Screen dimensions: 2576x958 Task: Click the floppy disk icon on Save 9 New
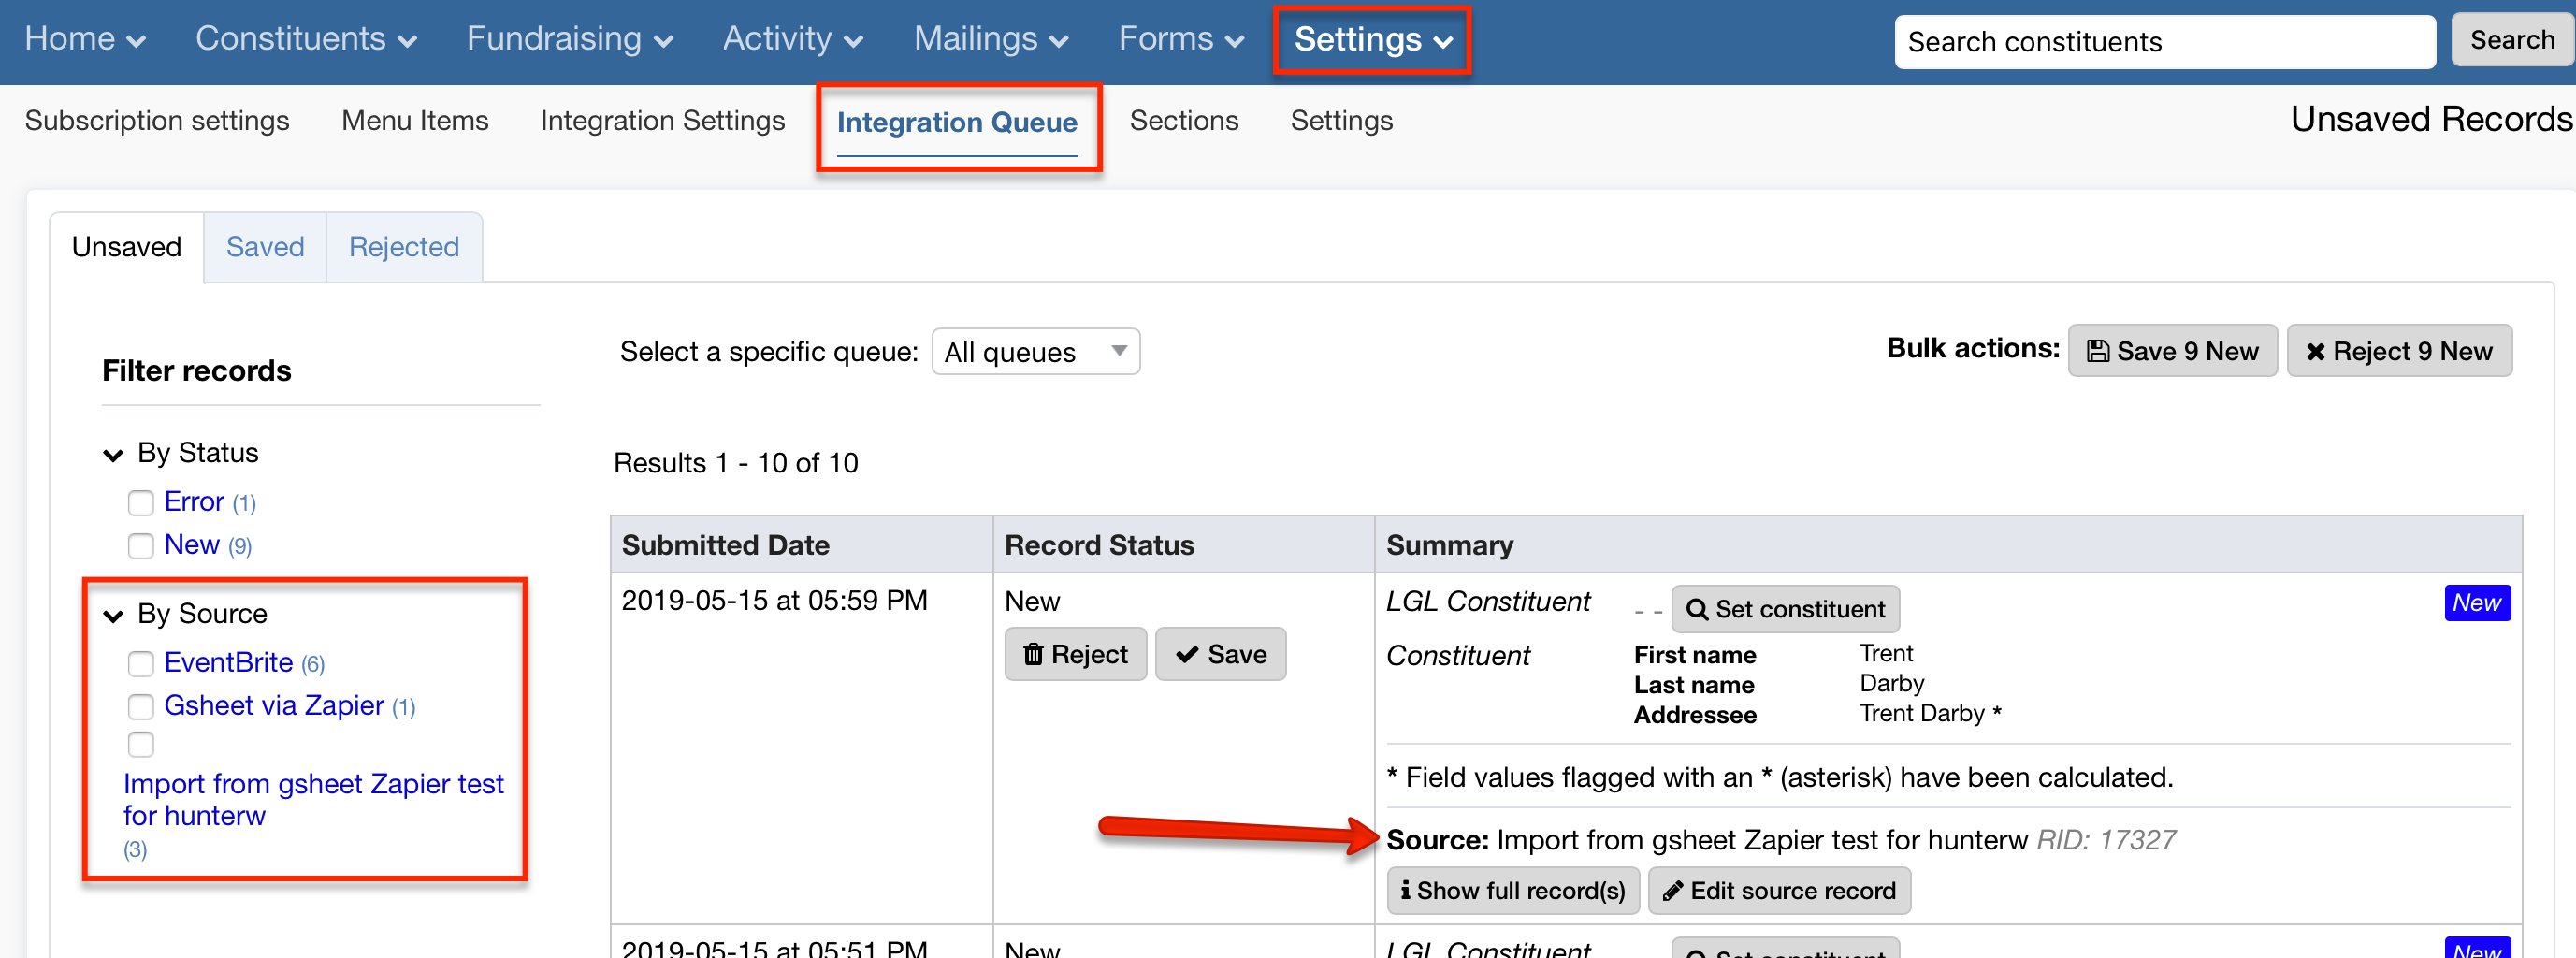click(2100, 350)
